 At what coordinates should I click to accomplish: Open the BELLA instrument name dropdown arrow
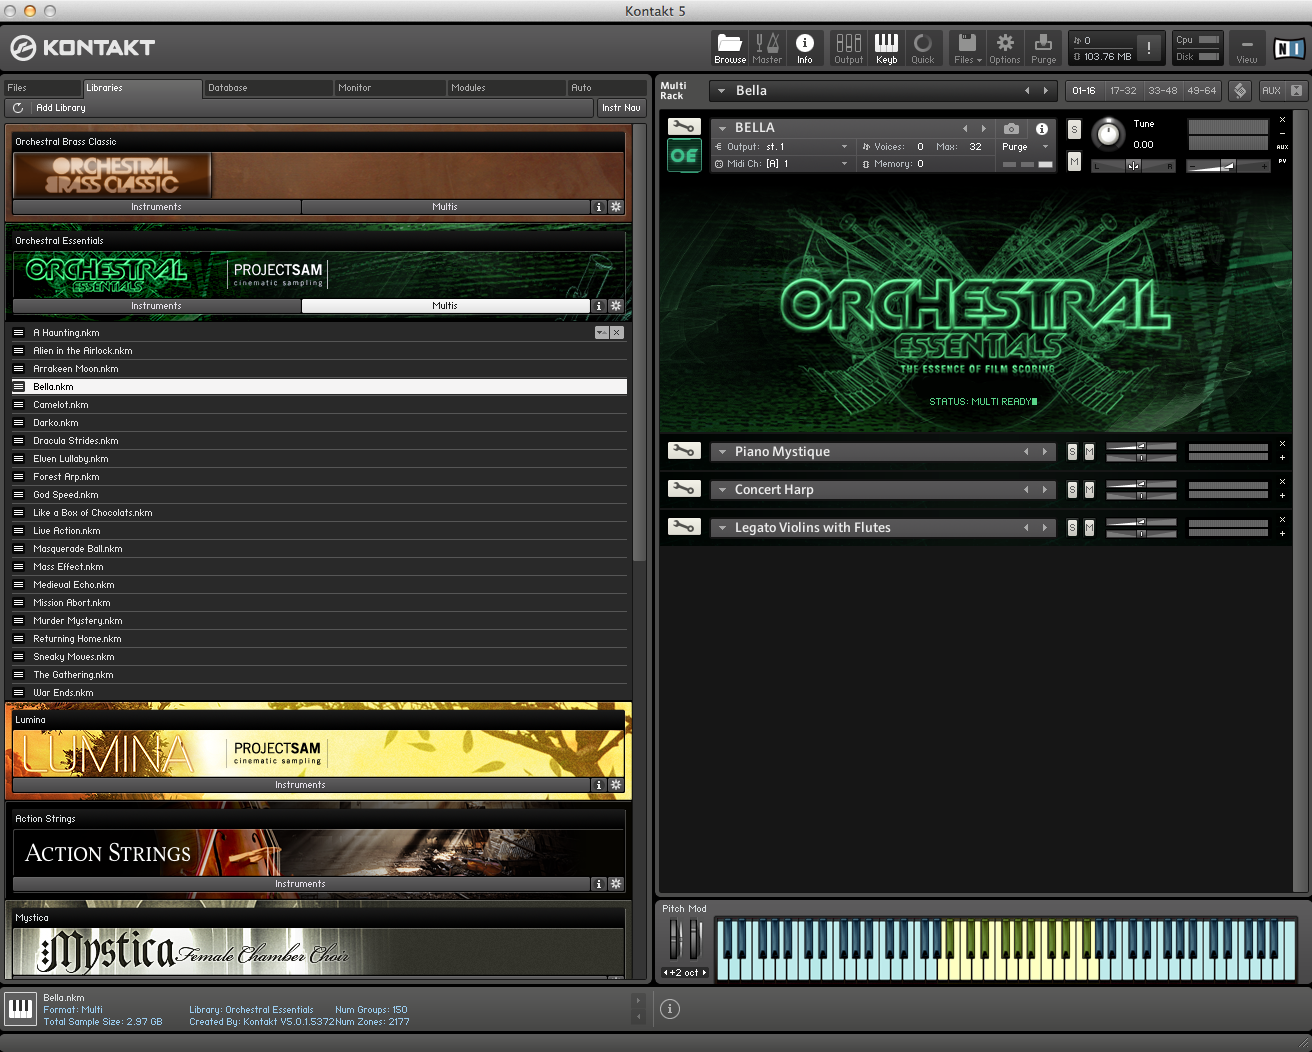[722, 128]
